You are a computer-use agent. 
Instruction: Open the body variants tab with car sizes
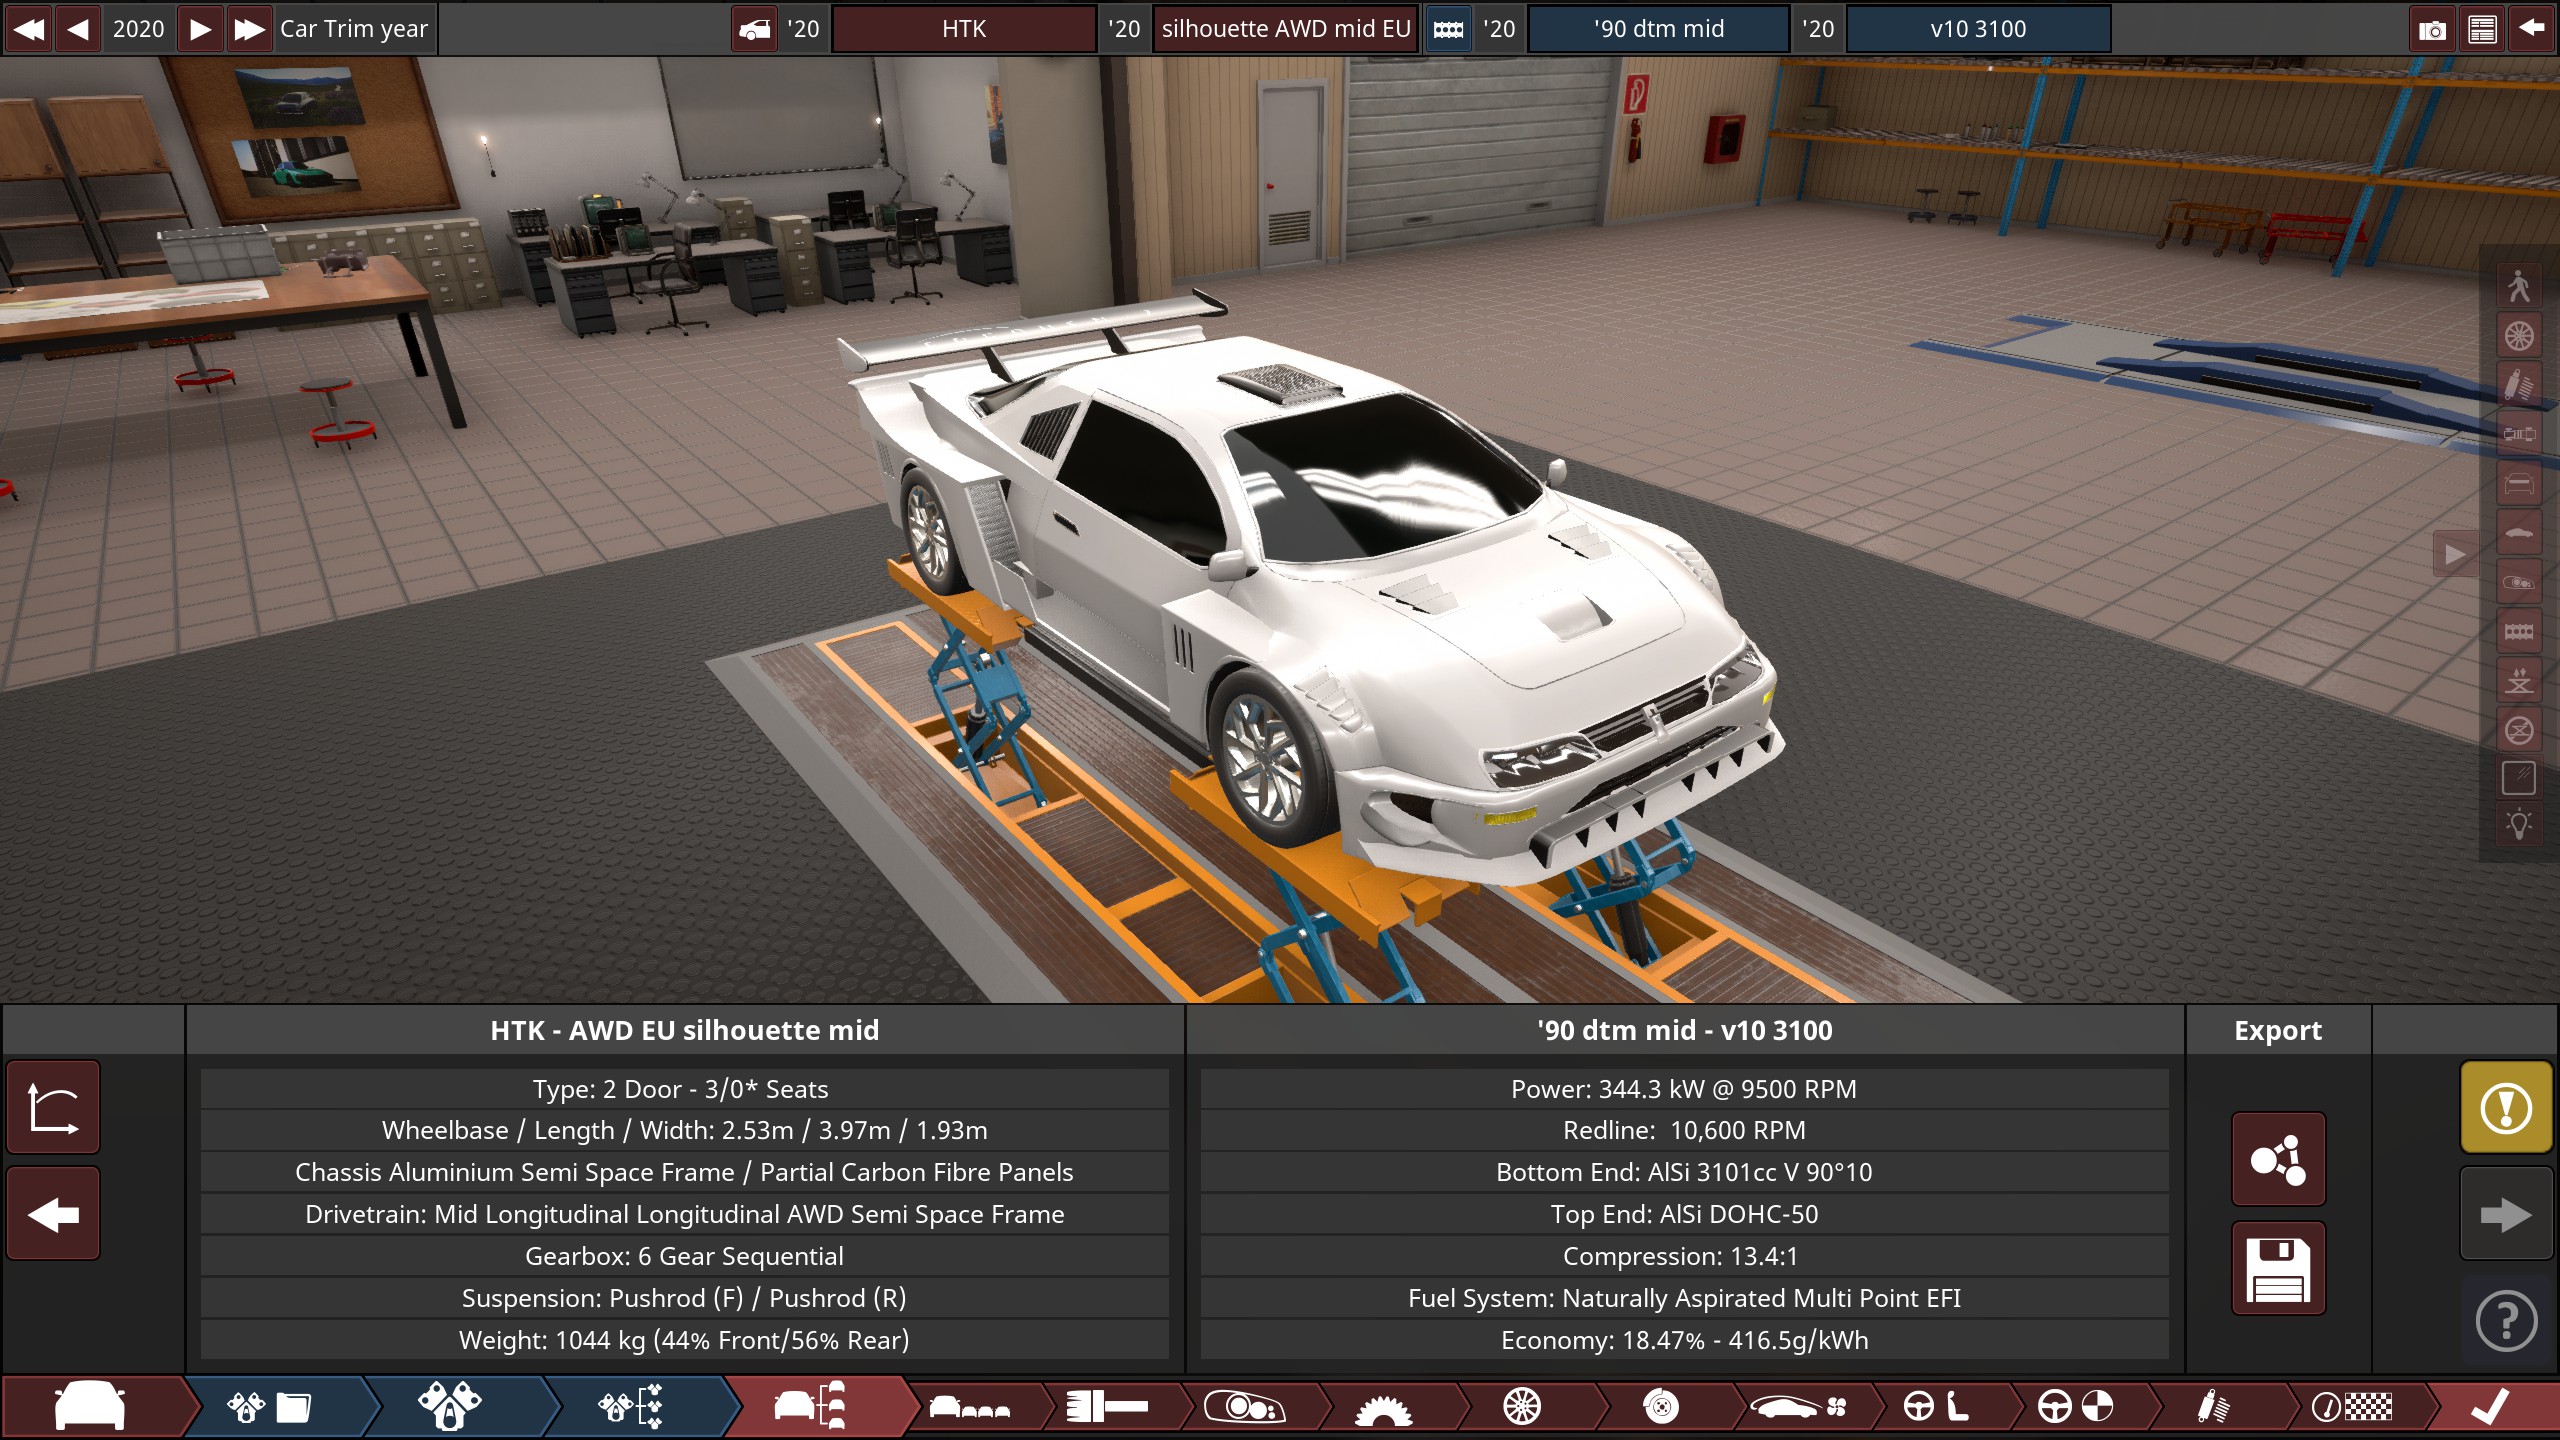click(970, 1407)
